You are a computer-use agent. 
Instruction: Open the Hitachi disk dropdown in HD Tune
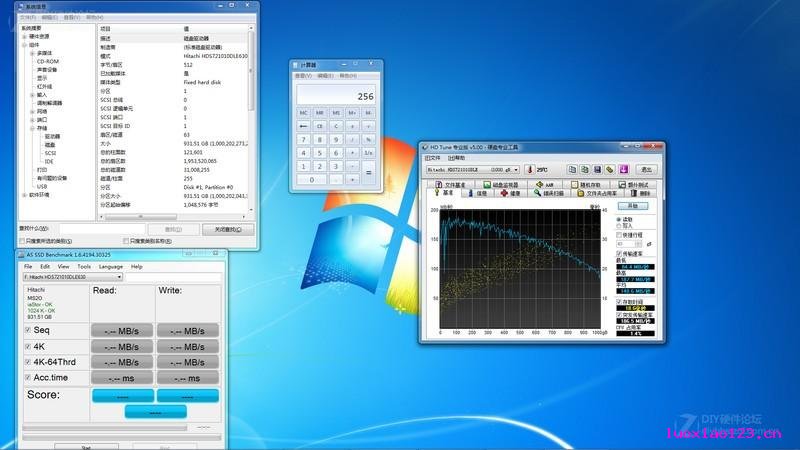point(472,169)
